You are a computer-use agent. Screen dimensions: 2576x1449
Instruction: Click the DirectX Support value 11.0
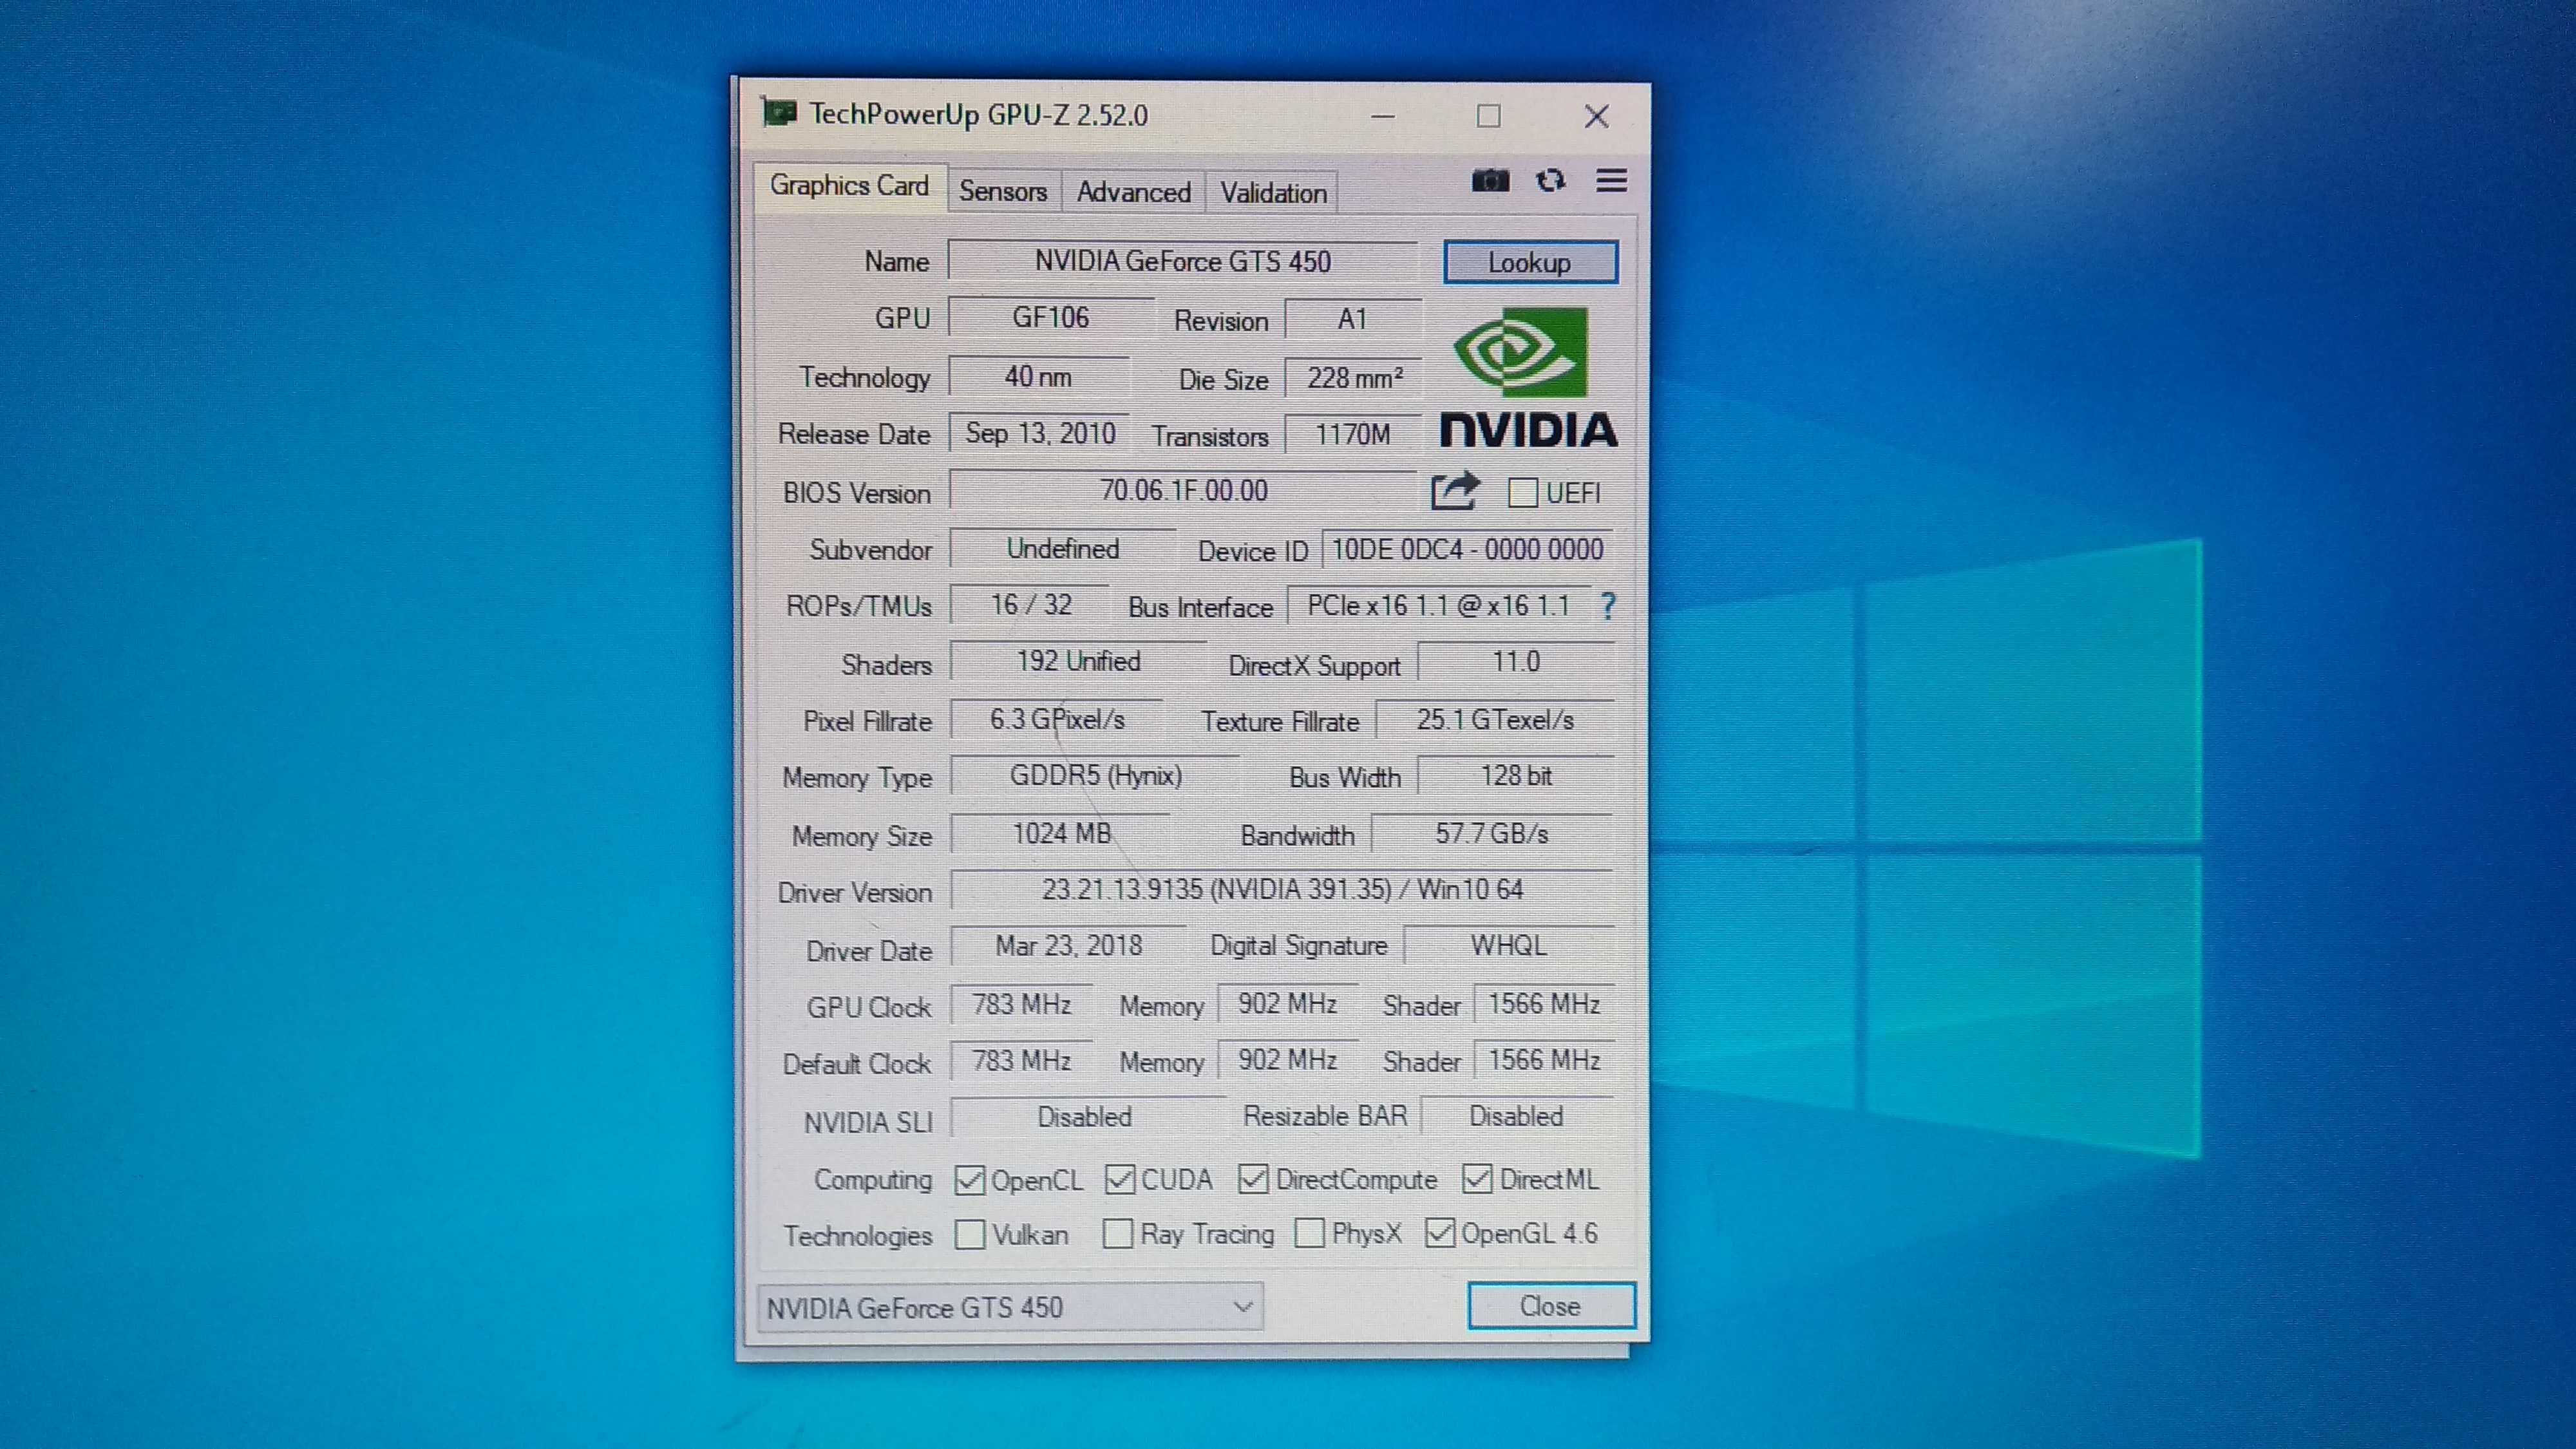pos(1516,662)
